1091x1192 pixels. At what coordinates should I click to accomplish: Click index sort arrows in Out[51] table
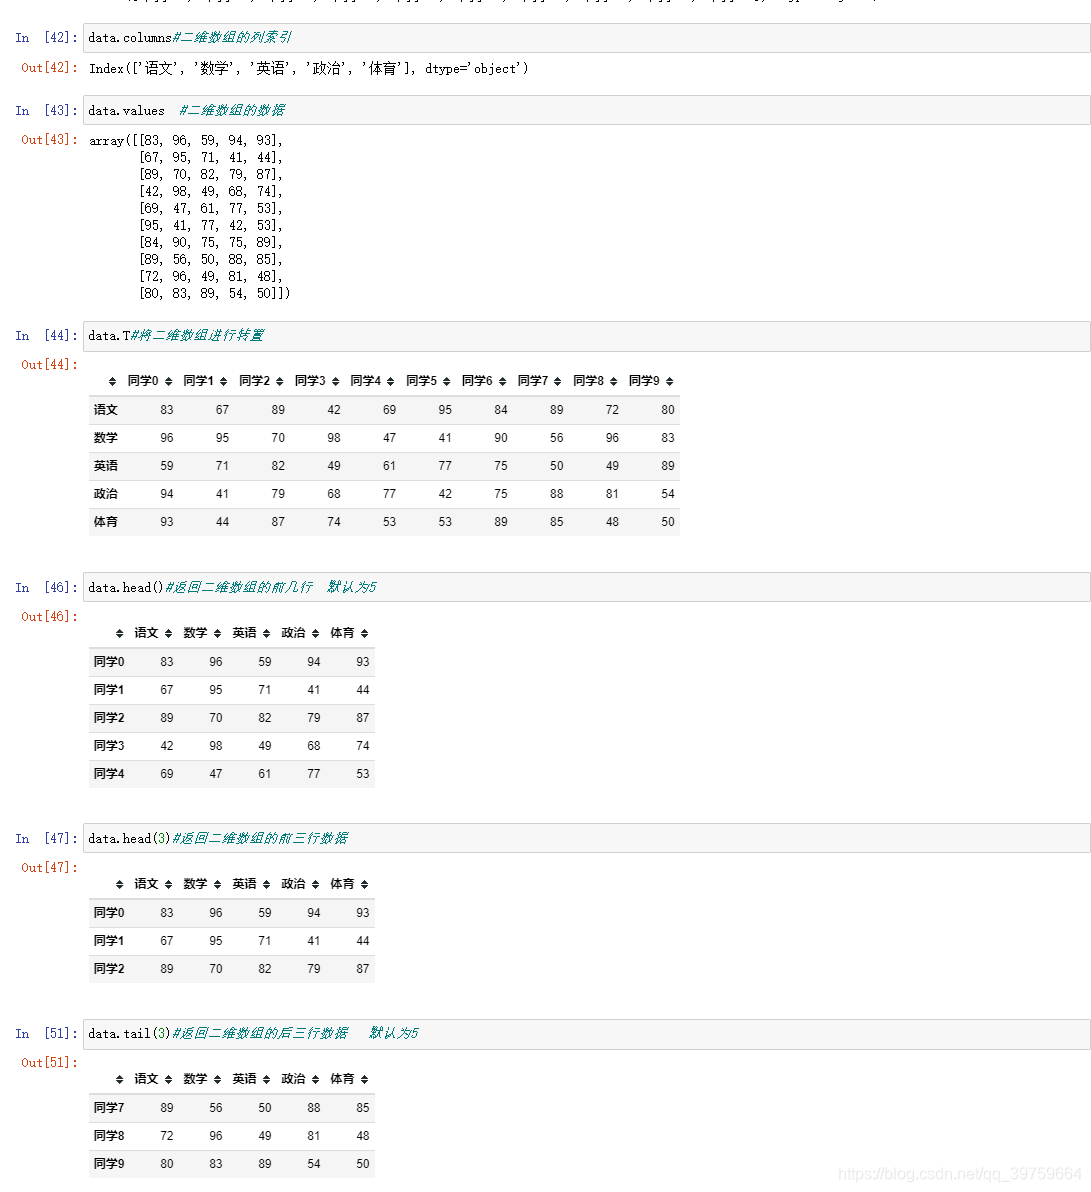119,1079
